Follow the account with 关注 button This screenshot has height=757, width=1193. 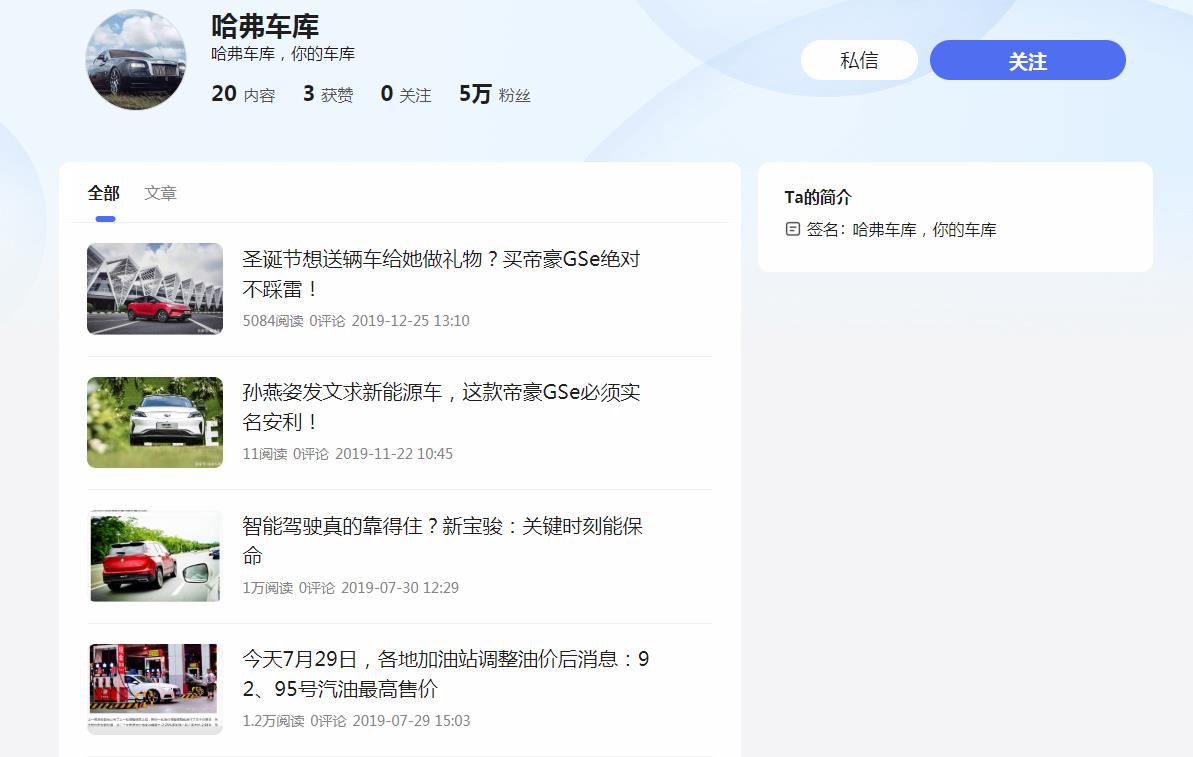pyautogui.click(x=1027, y=60)
